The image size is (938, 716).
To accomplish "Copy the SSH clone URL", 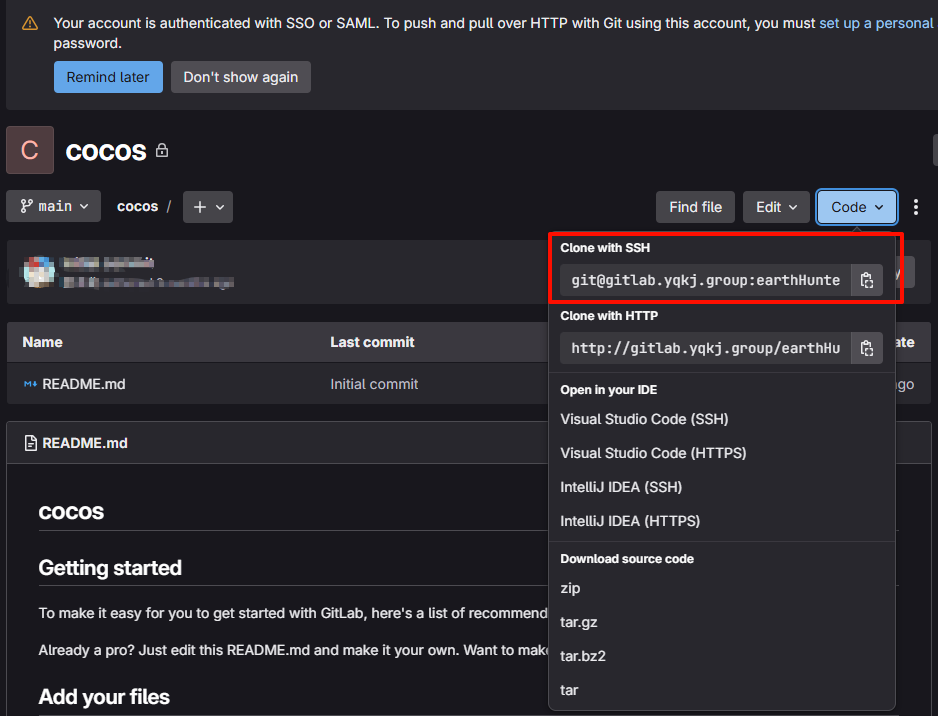I will click(x=866, y=280).
